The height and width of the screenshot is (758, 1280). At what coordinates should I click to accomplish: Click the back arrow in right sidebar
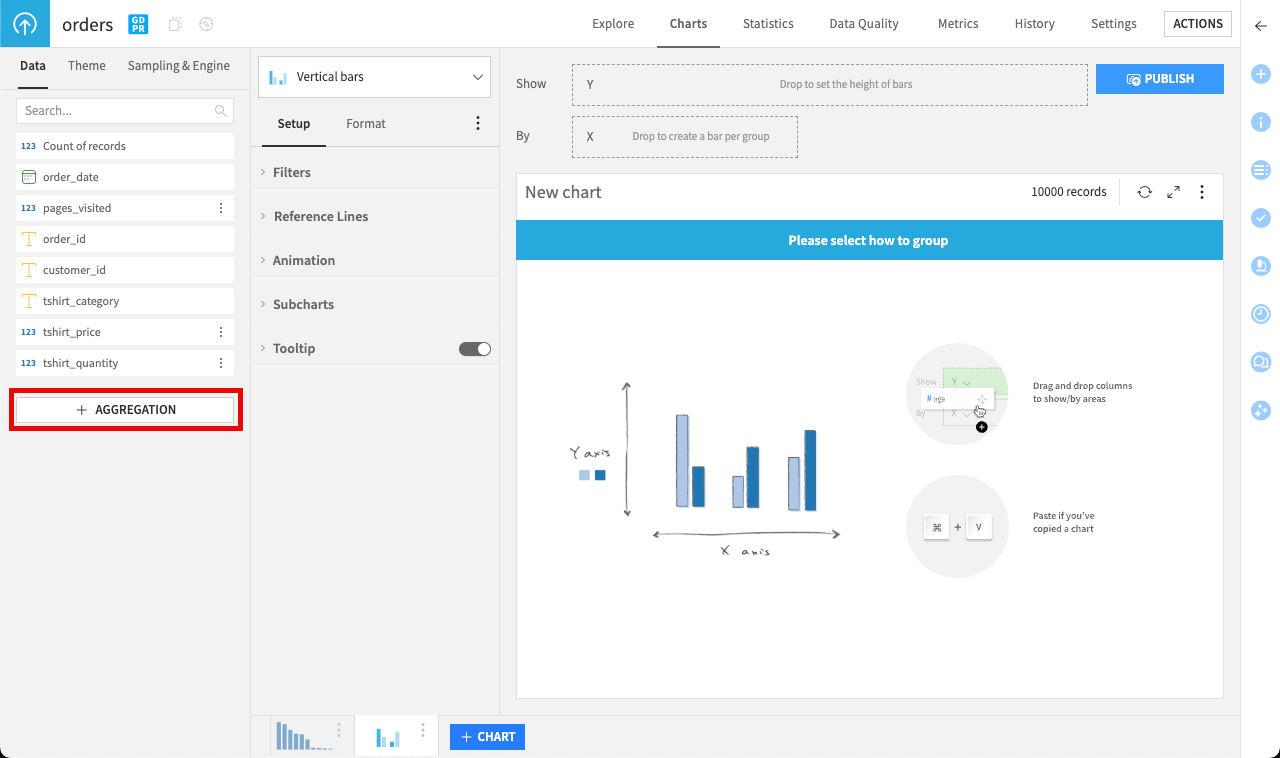pos(1260,25)
